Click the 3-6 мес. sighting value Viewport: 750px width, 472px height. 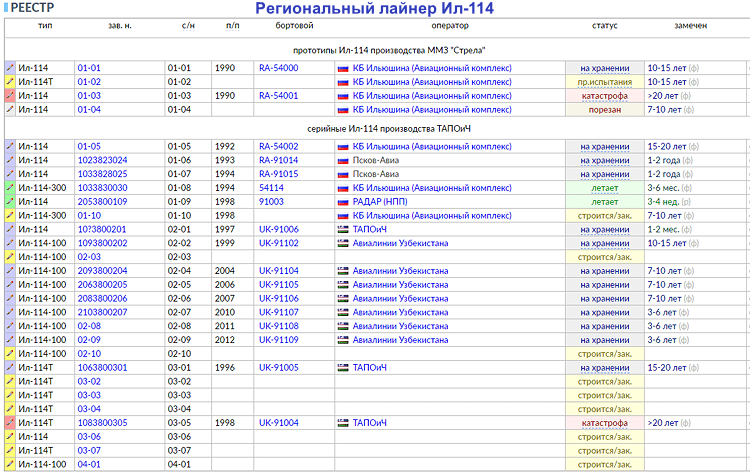[663, 188]
